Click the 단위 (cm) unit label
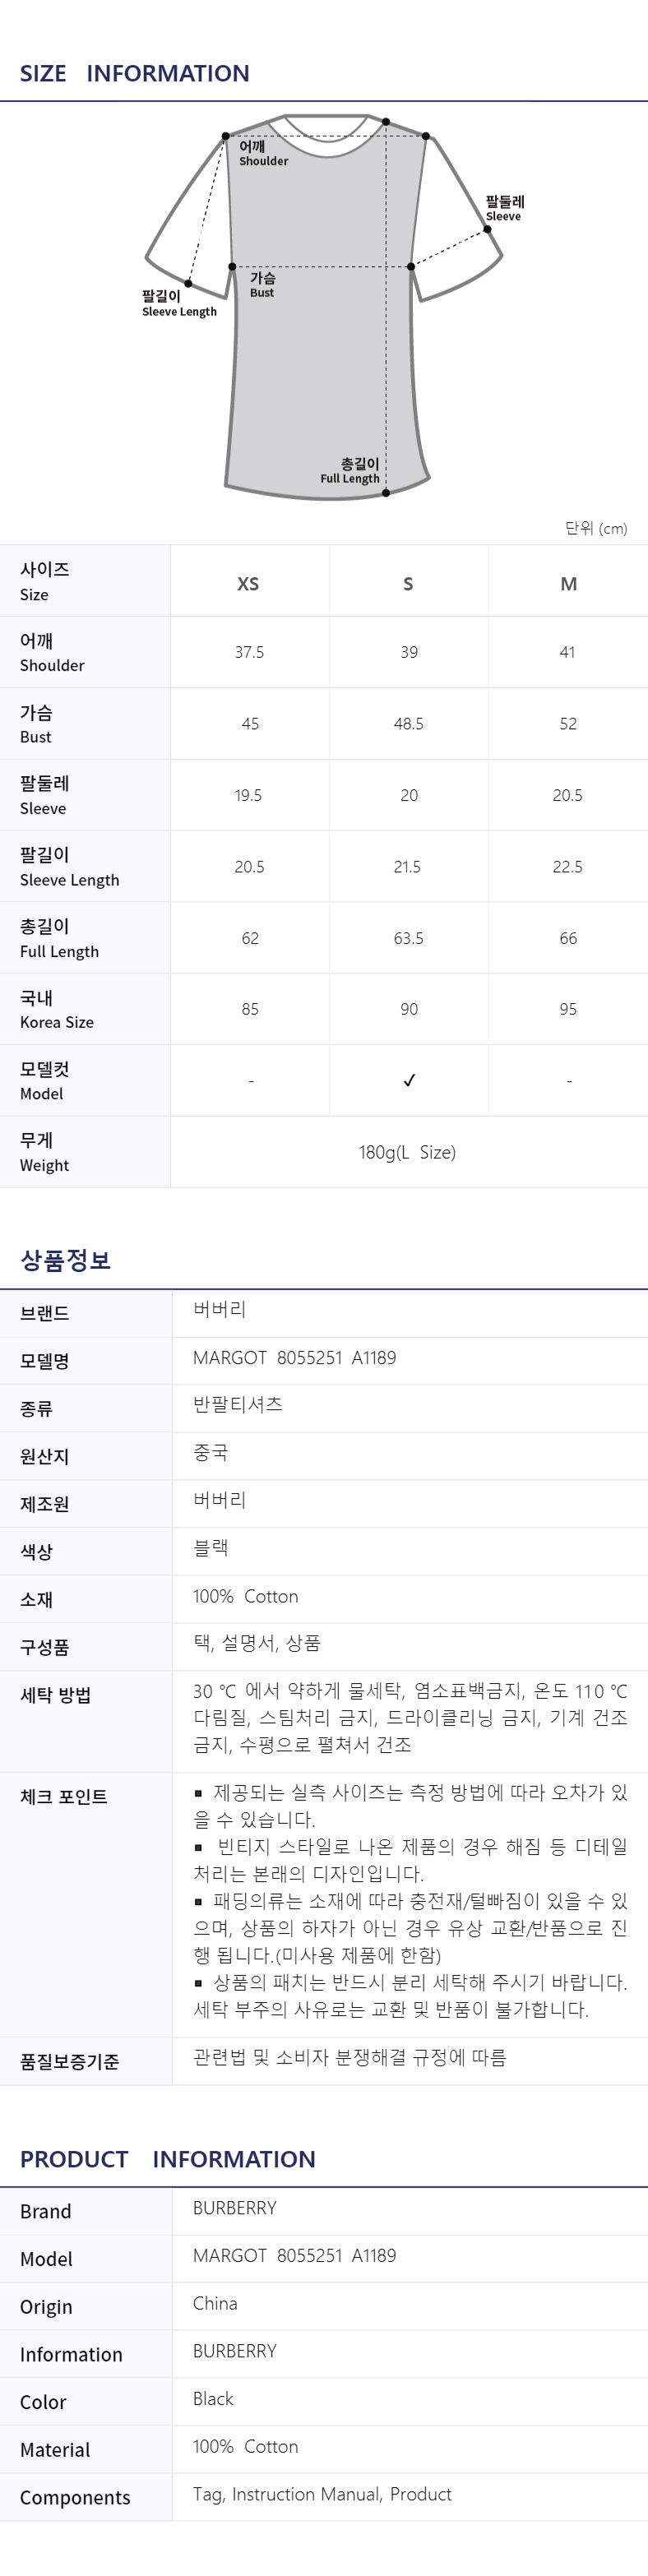Screen dimensions: 648x2576 596,528
